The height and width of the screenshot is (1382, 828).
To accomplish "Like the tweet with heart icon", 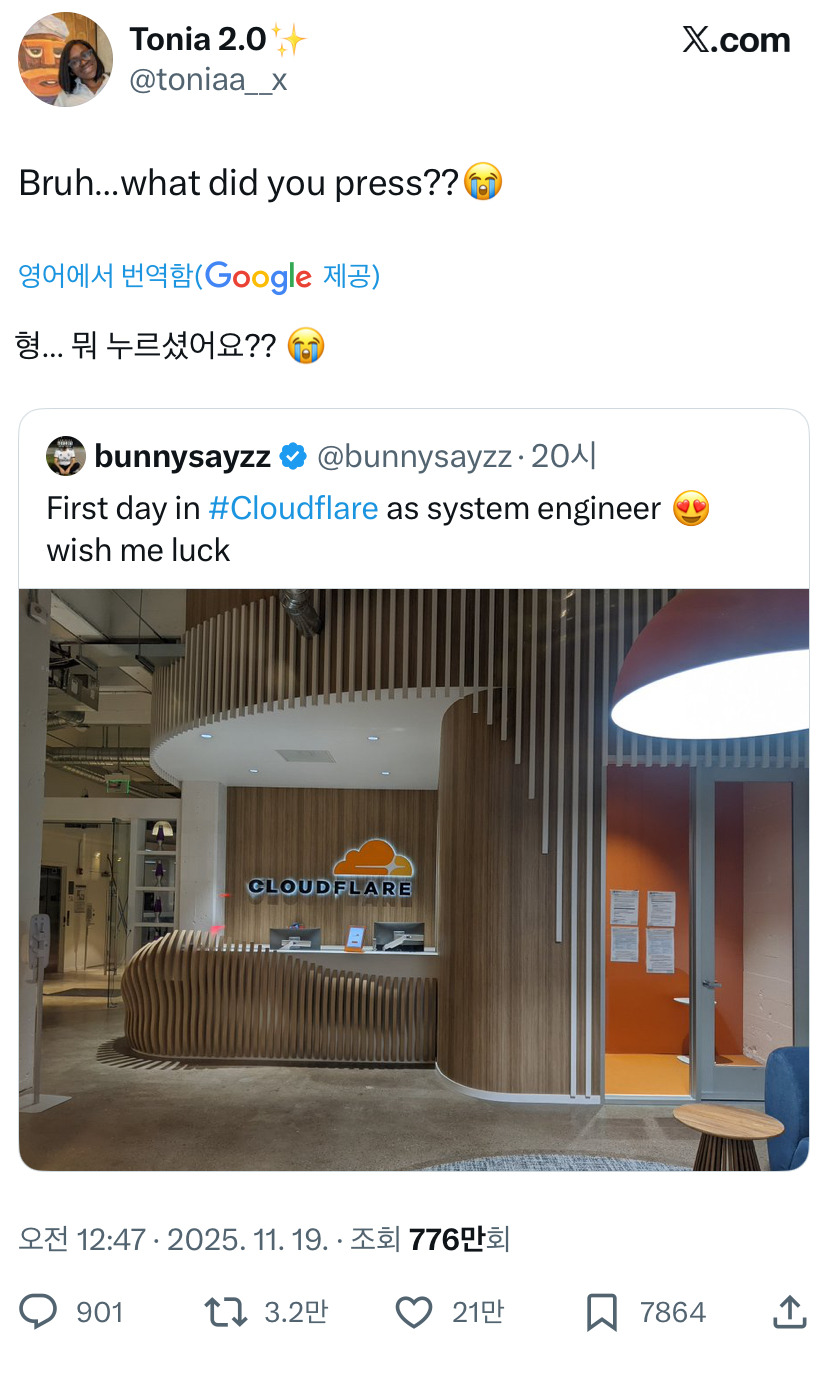I will (414, 1312).
